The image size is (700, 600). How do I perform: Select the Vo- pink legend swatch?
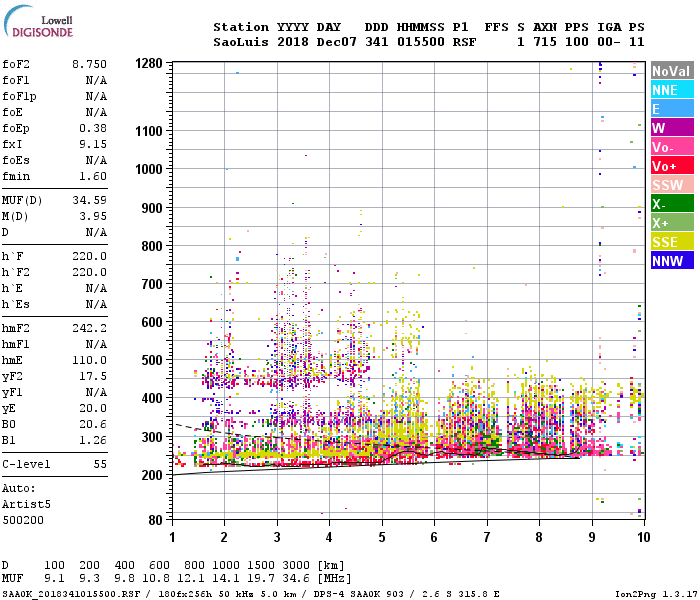coord(672,147)
